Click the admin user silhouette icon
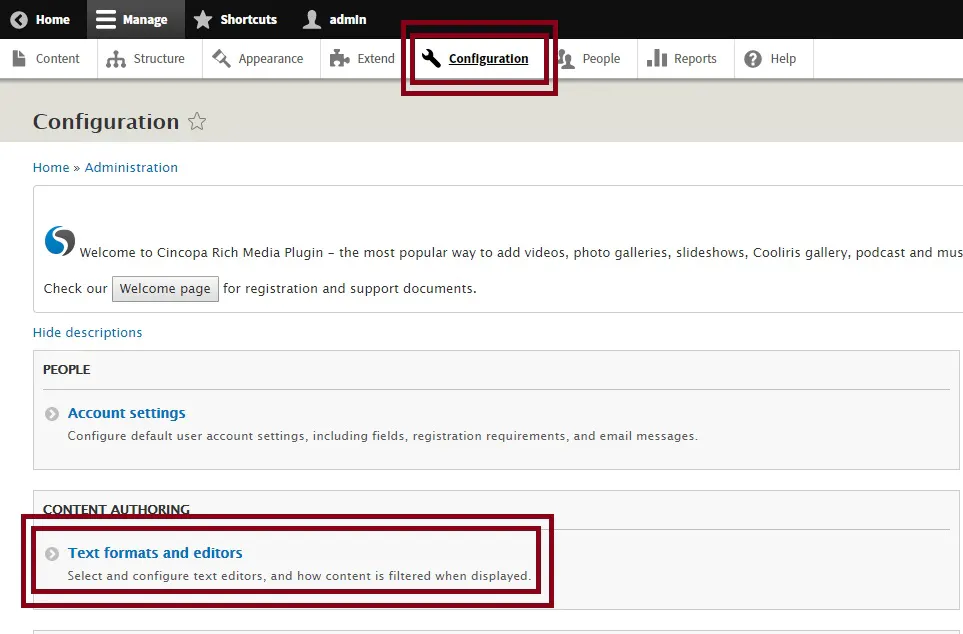Image resolution: width=963 pixels, height=634 pixels. [312, 20]
